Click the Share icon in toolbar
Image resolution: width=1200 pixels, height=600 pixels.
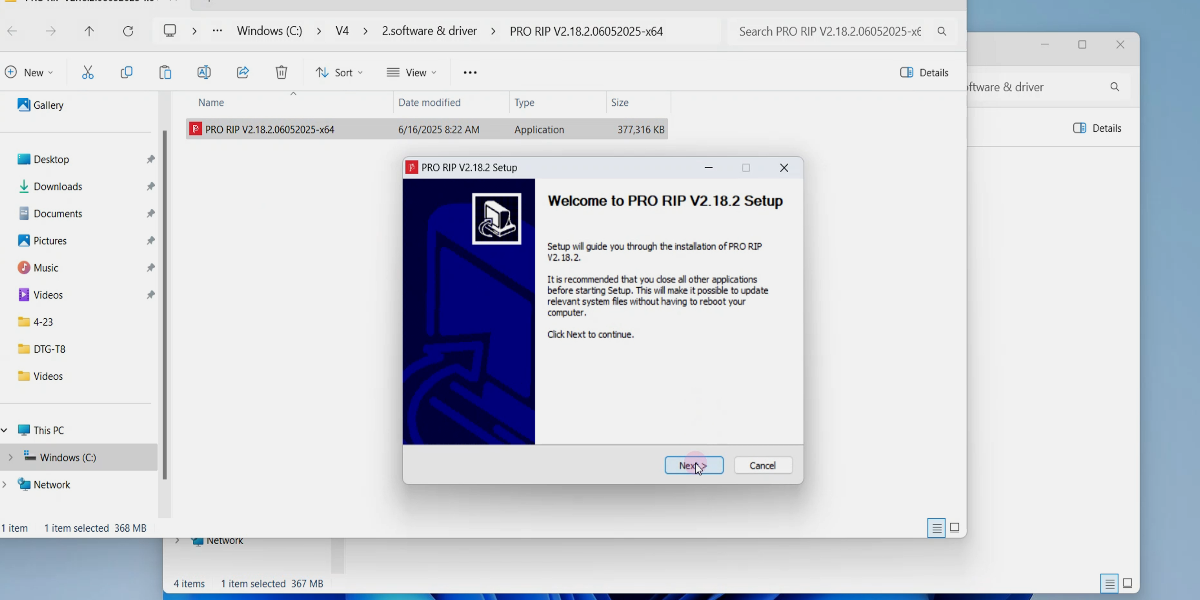click(243, 72)
